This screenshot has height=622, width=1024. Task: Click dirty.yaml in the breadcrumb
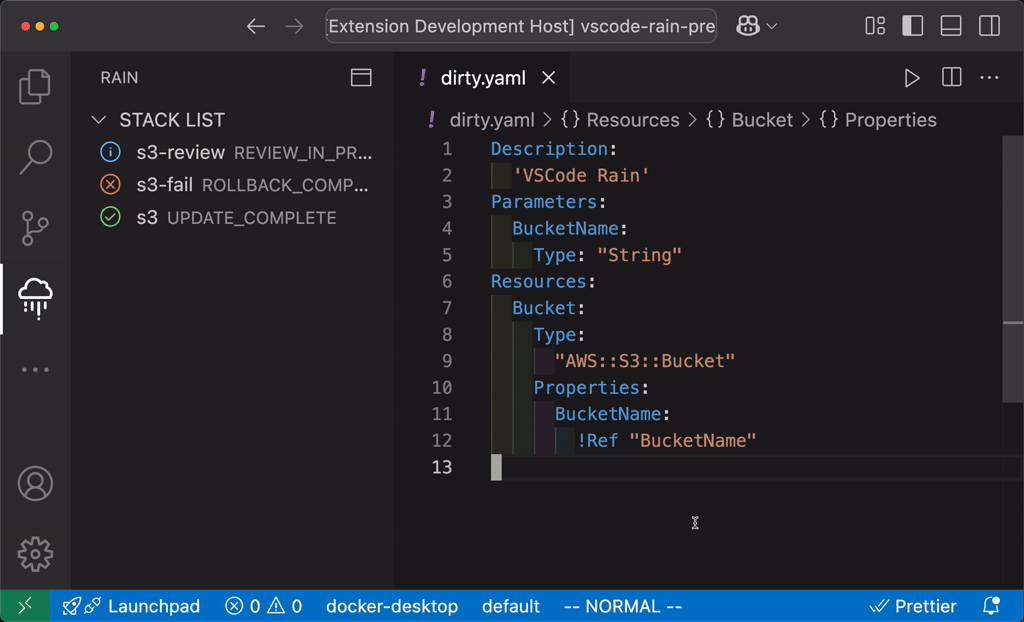492,120
